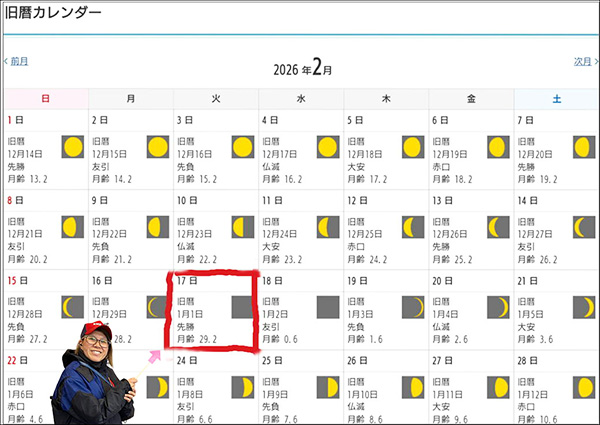Select the February 8 date cell
This screenshot has width=600, height=425.
[46, 228]
